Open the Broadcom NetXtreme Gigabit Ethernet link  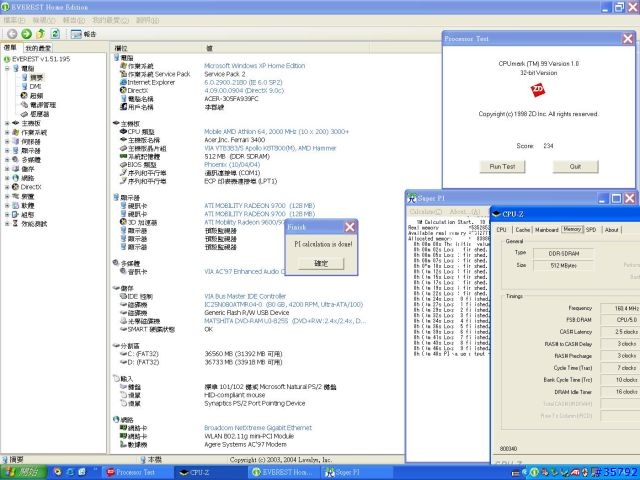(258, 428)
